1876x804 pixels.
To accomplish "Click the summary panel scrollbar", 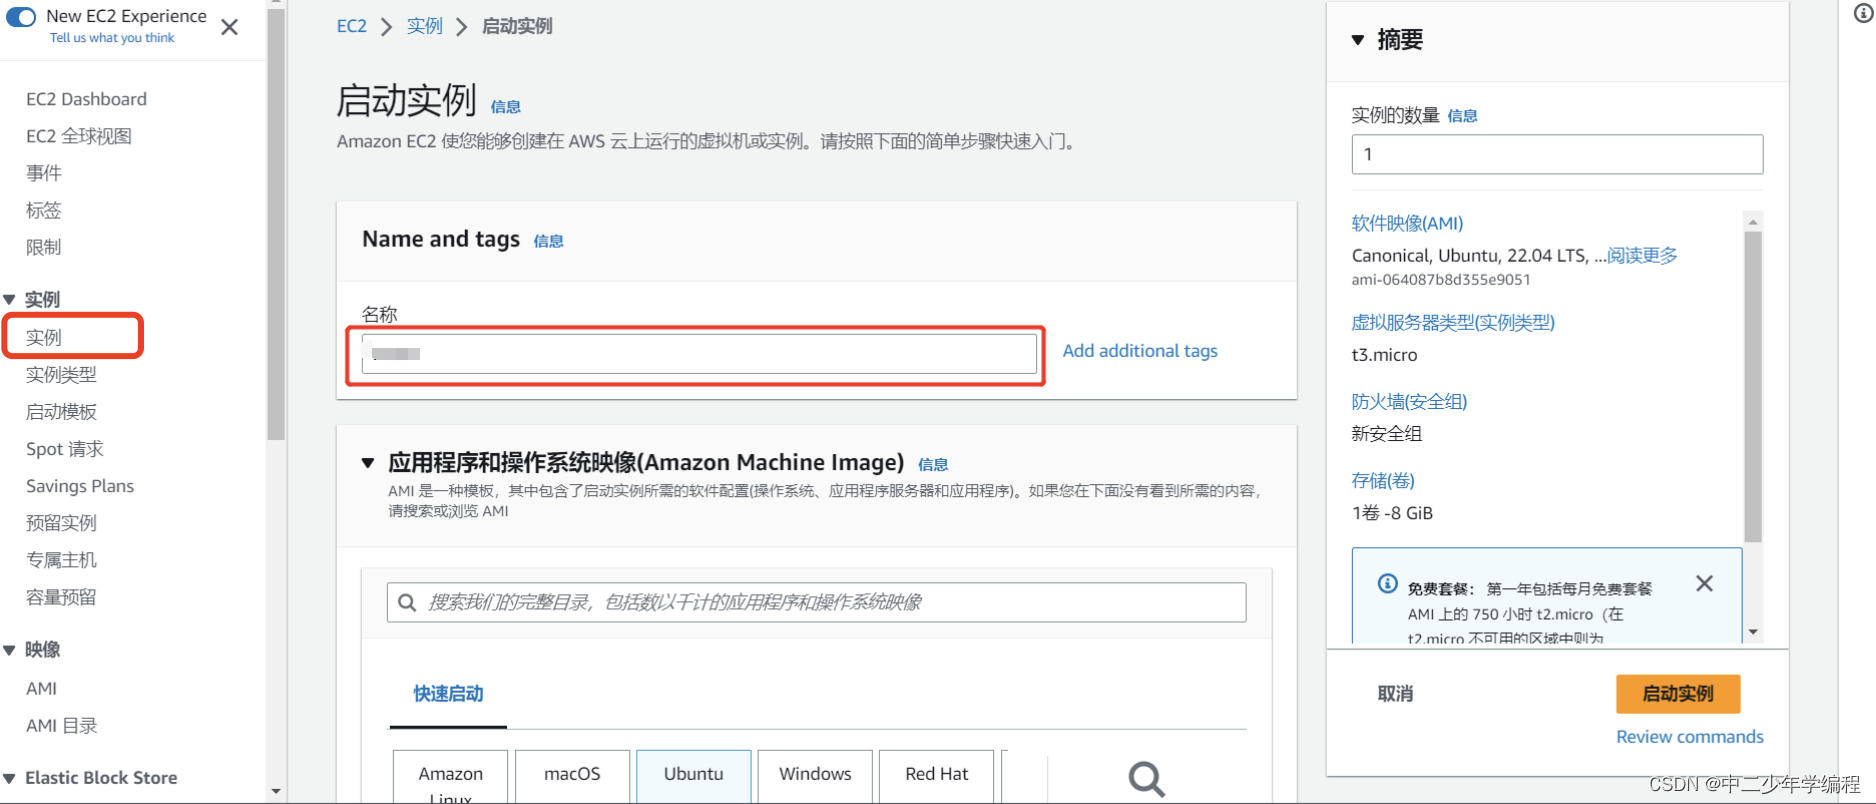I will point(1753,386).
